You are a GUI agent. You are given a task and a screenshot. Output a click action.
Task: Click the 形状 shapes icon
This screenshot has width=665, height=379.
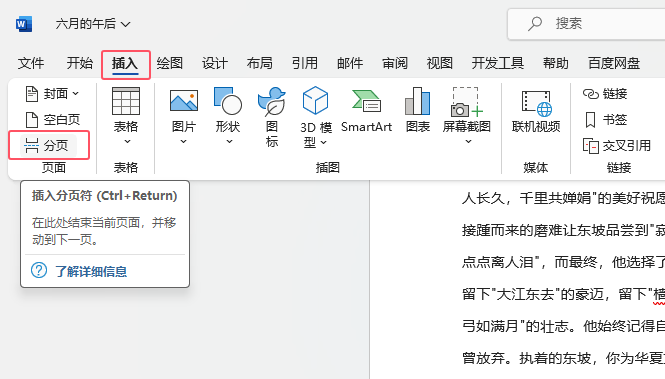(x=228, y=101)
